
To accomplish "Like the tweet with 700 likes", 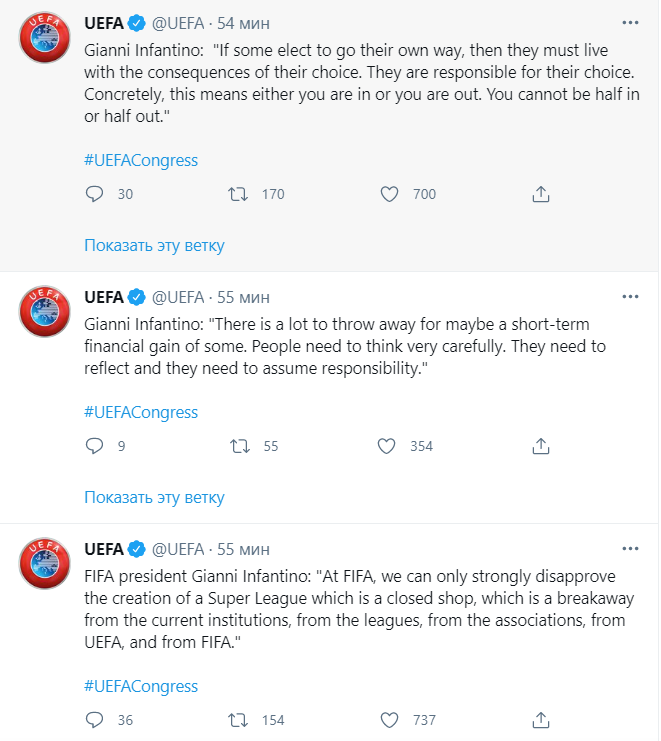I will (390, 194).
